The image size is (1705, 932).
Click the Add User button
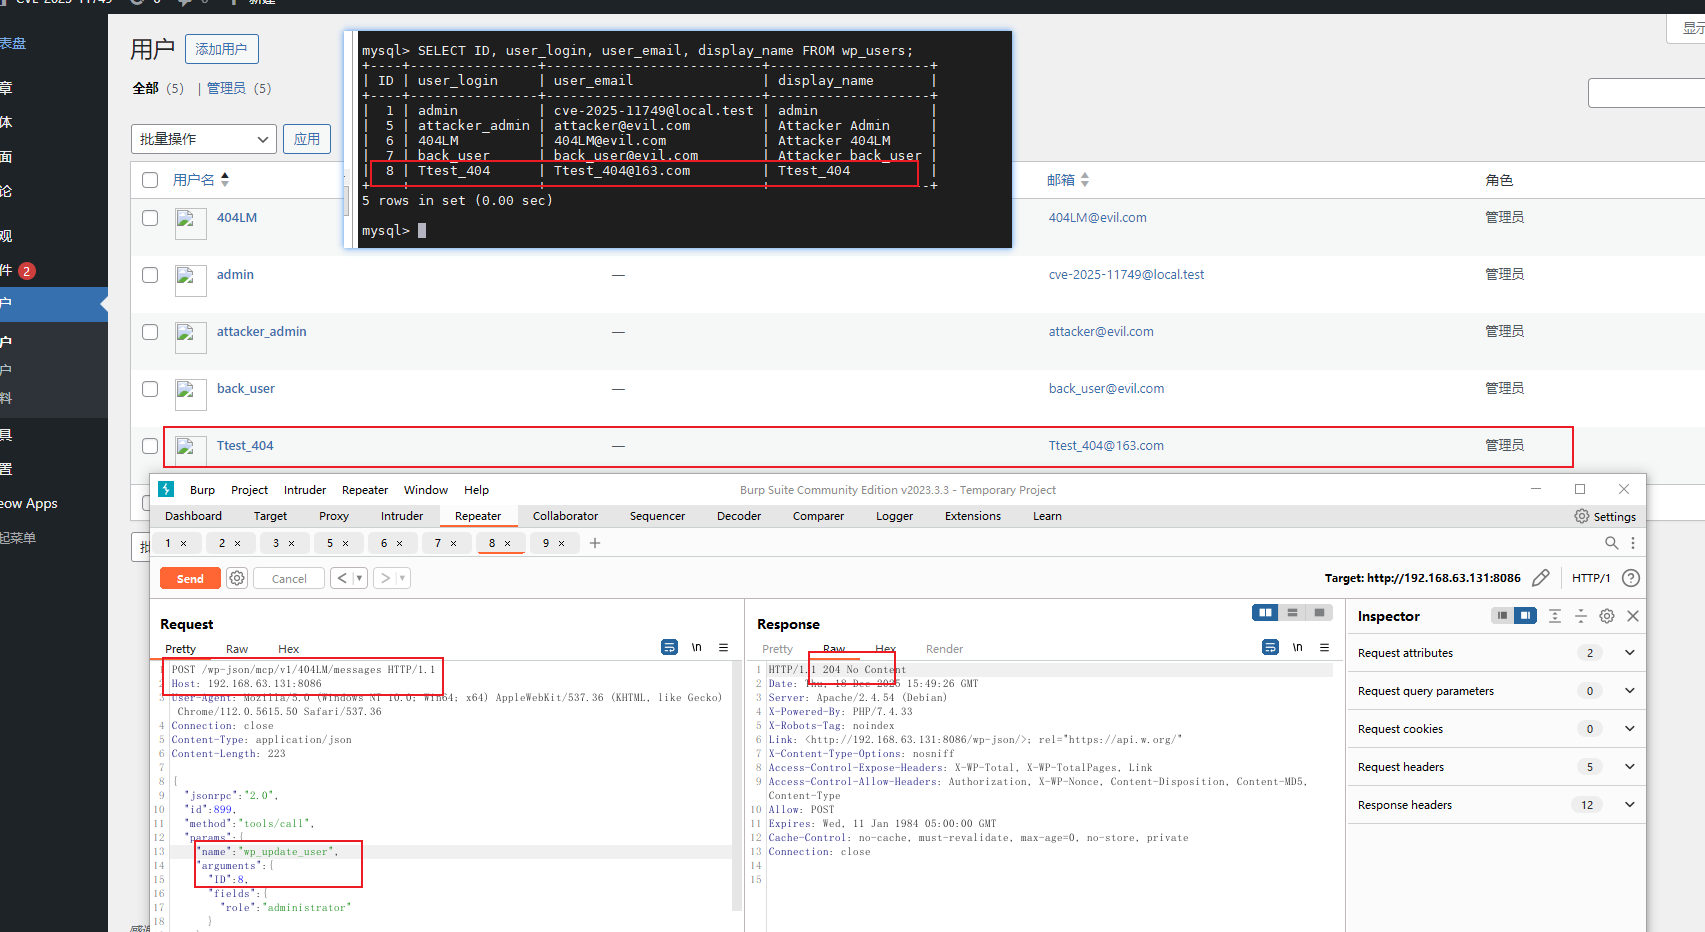pyautogui.click(x=221, y=49)
